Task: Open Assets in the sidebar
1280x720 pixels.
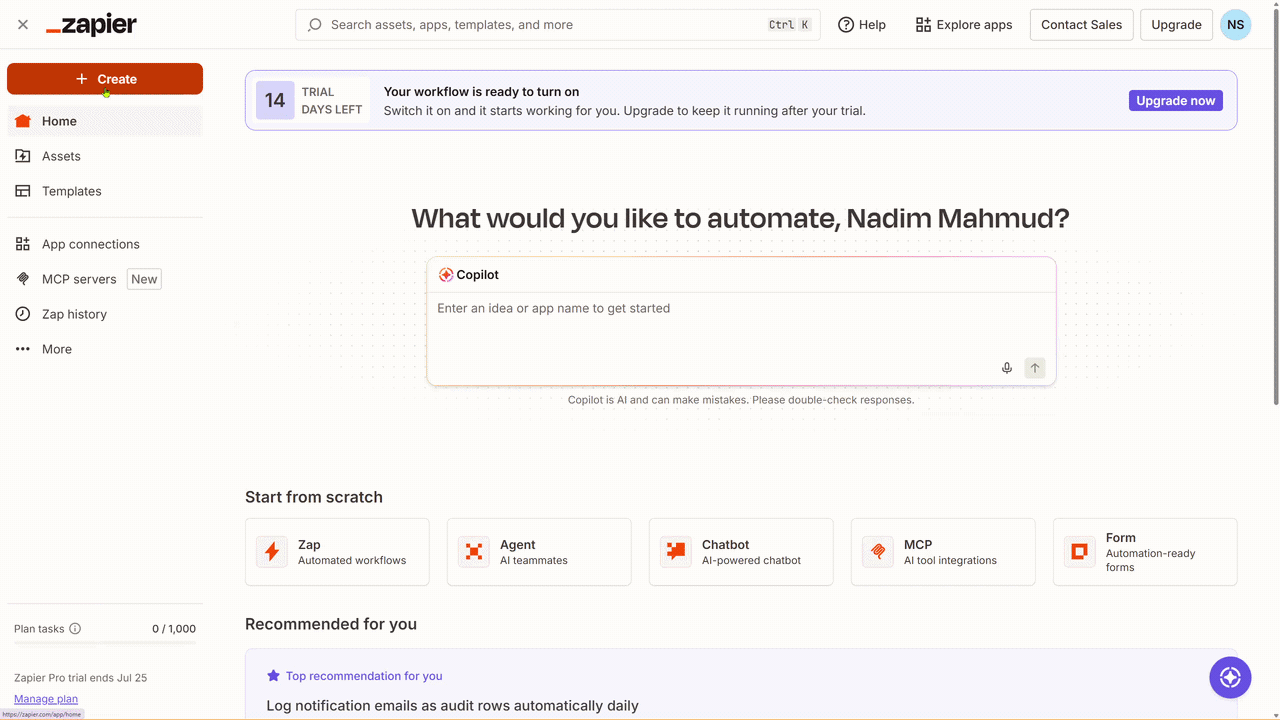Action: (105, 156)
